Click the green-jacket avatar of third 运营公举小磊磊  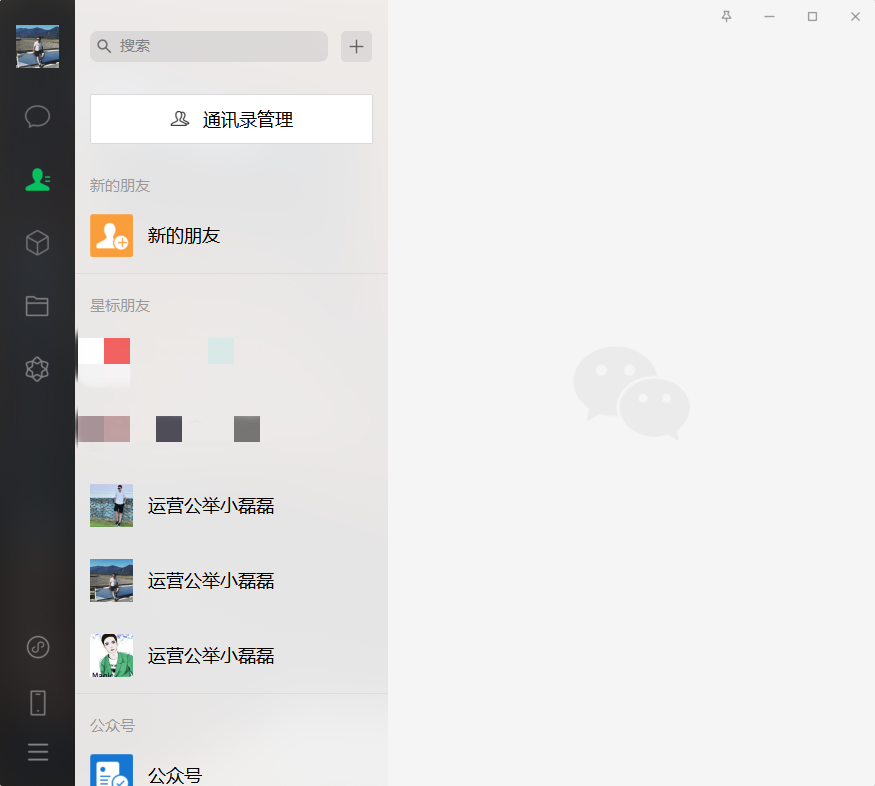pos(111,656)
